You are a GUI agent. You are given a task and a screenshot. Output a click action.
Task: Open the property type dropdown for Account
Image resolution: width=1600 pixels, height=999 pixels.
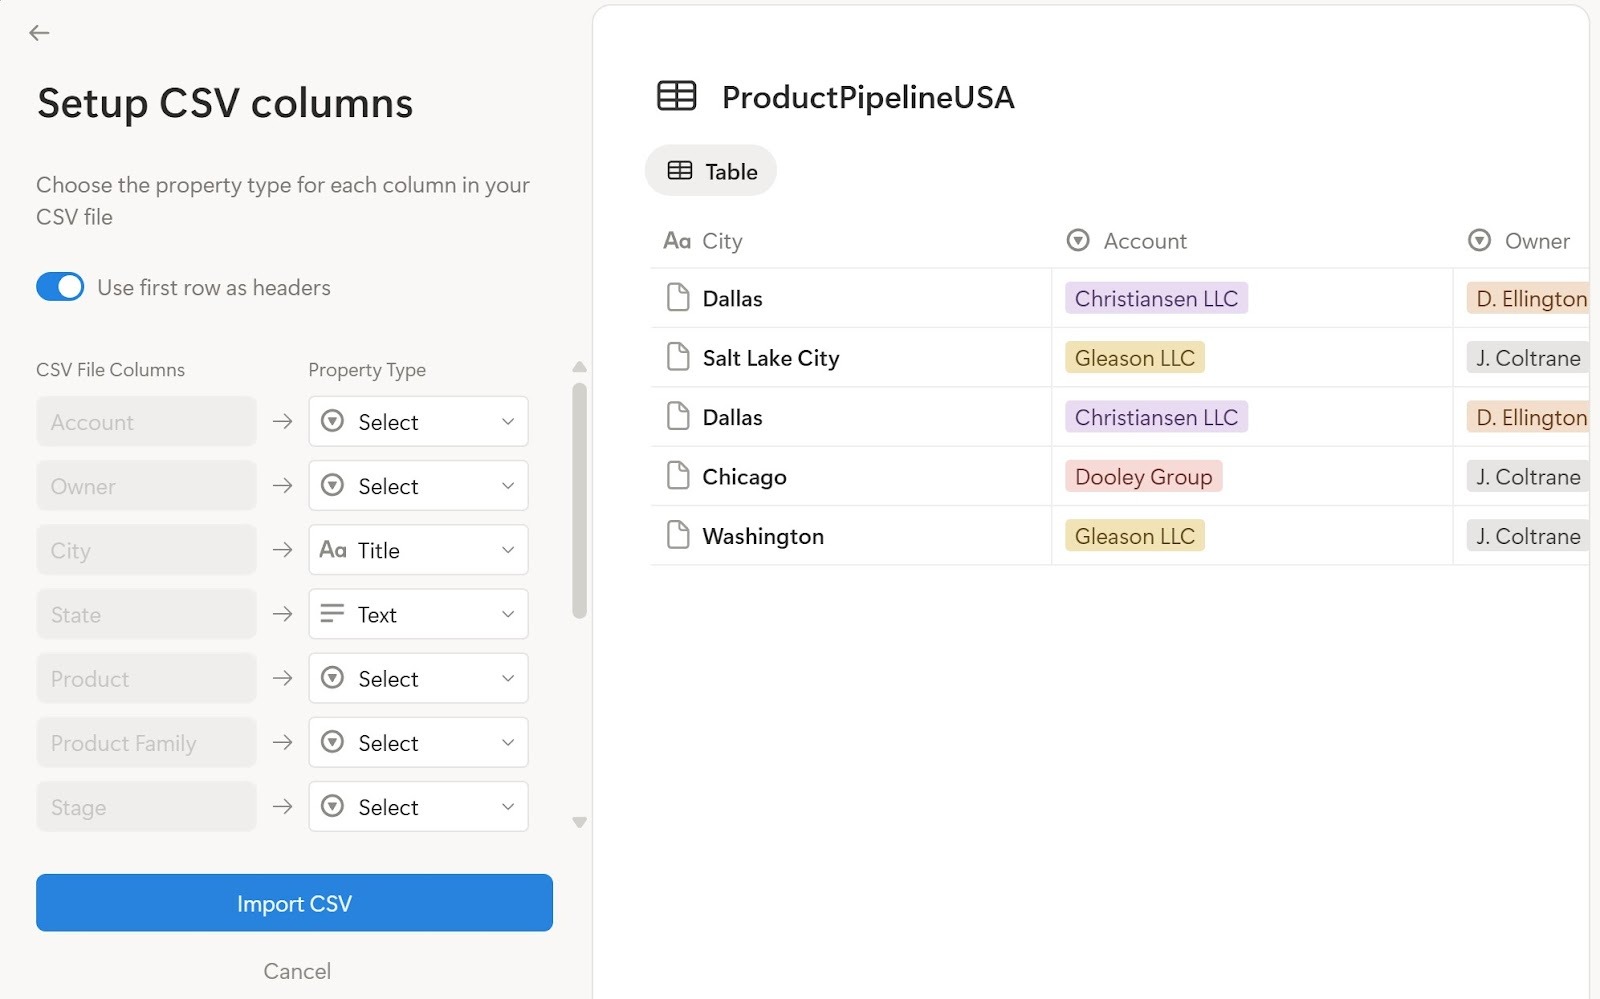click(x=418, y=422)
